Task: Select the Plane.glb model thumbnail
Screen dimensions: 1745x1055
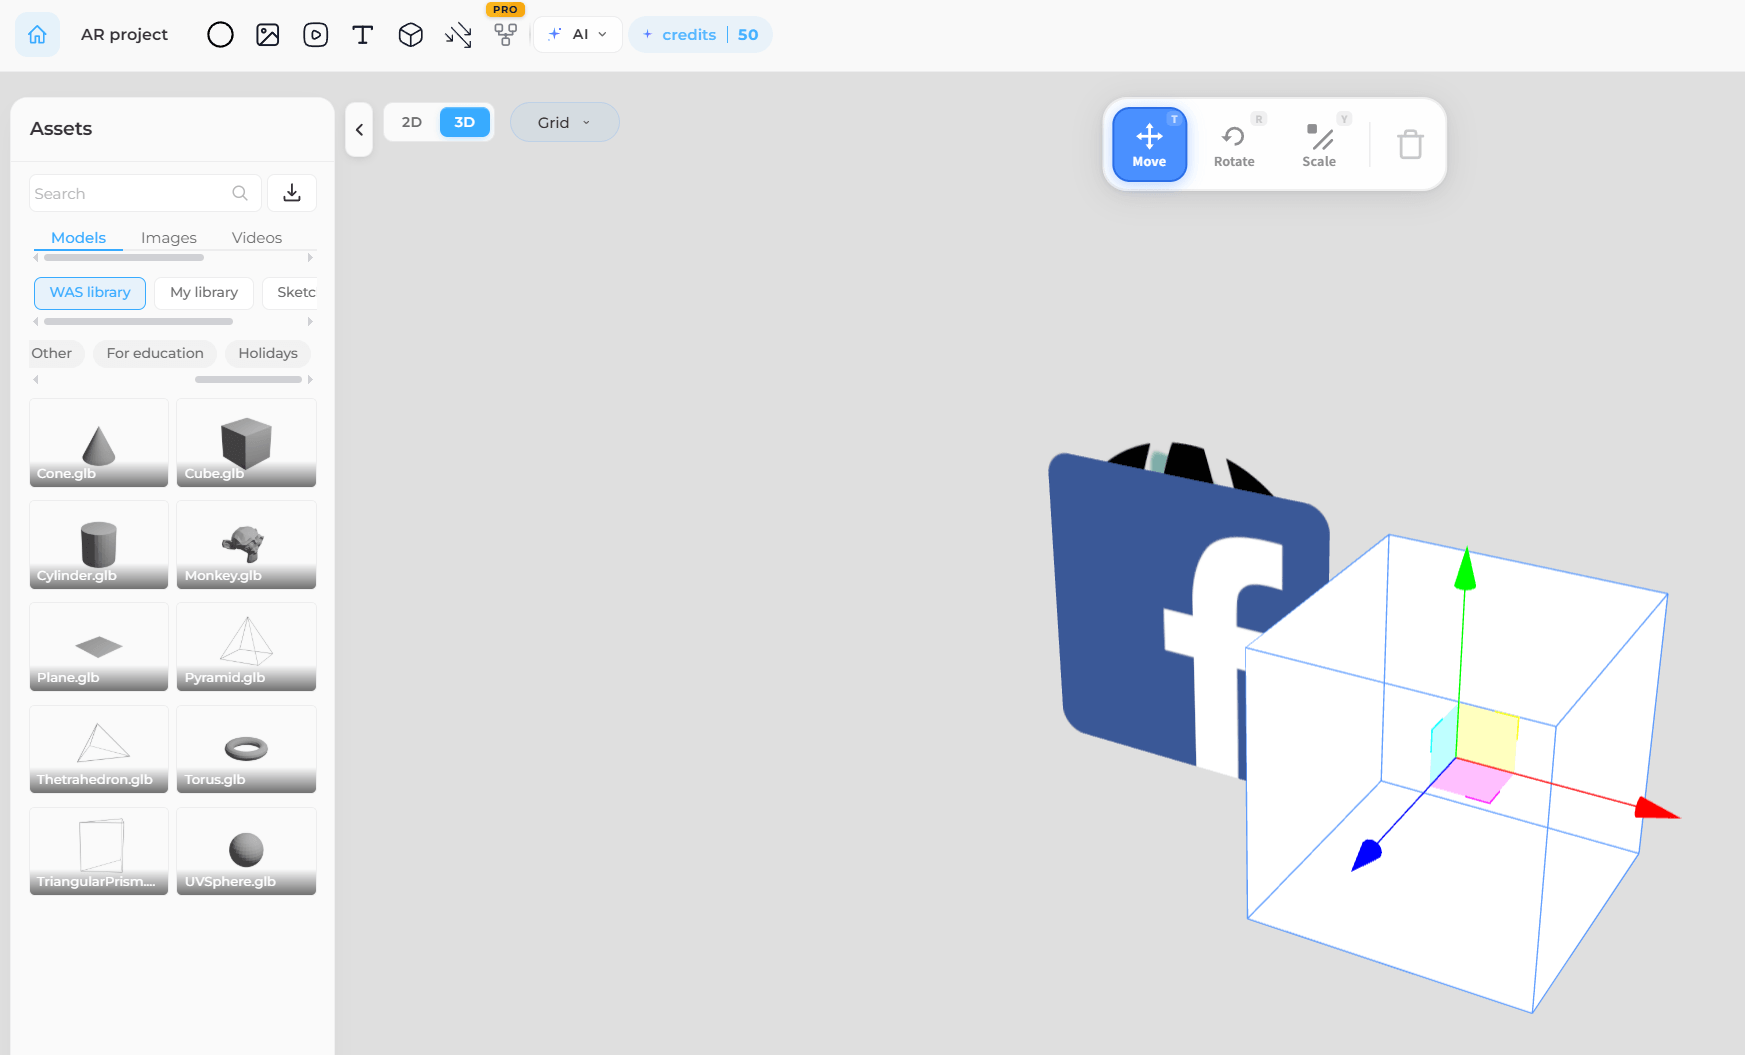Action: pos(99,647)
